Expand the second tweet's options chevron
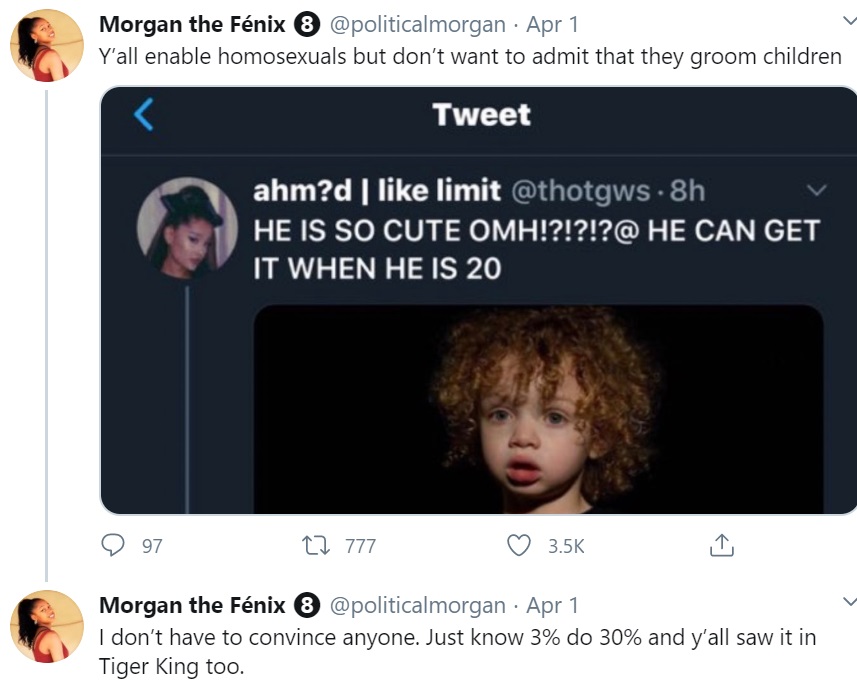Screen dimensions: 857x687 point(849,601)
